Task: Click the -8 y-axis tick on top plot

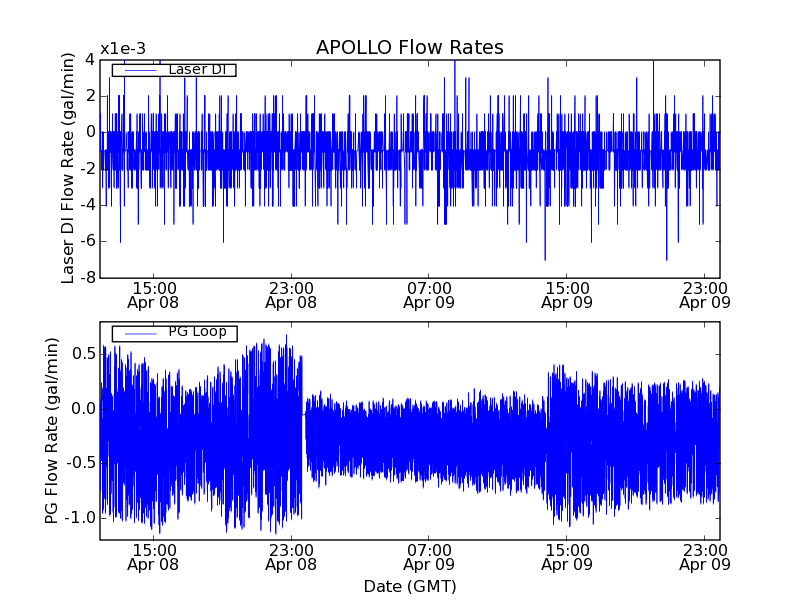Action: click(x=87, y=277)
